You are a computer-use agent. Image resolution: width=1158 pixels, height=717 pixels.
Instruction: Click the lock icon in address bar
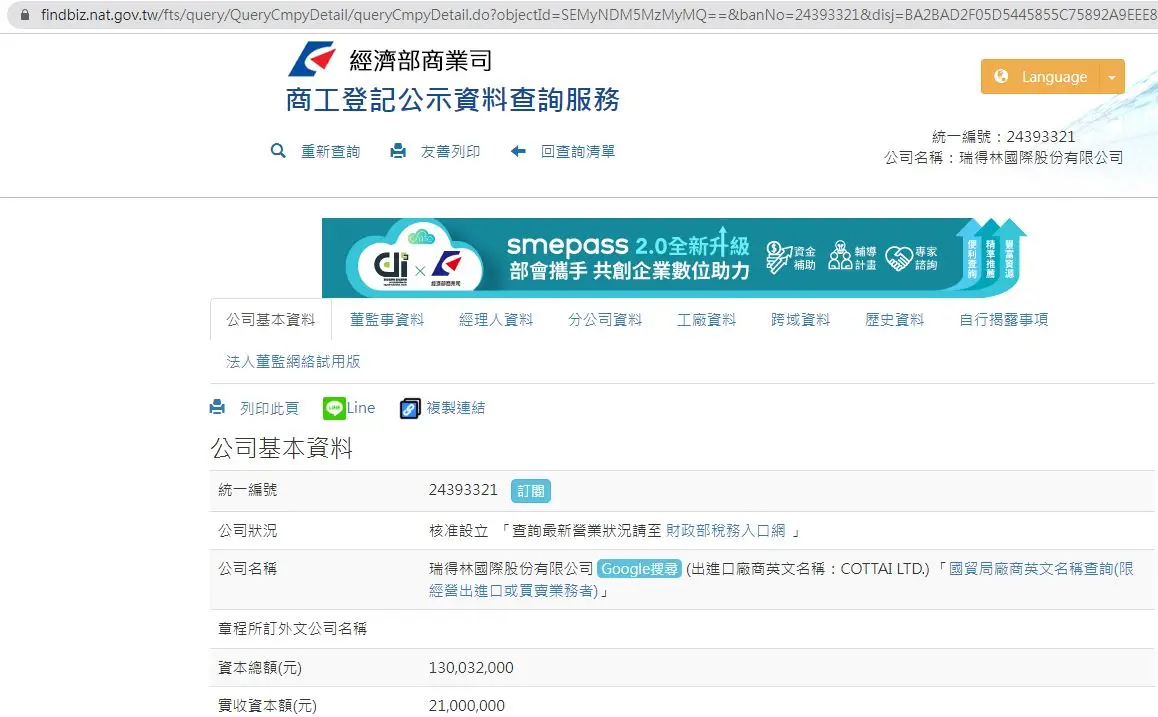[25, 15]
